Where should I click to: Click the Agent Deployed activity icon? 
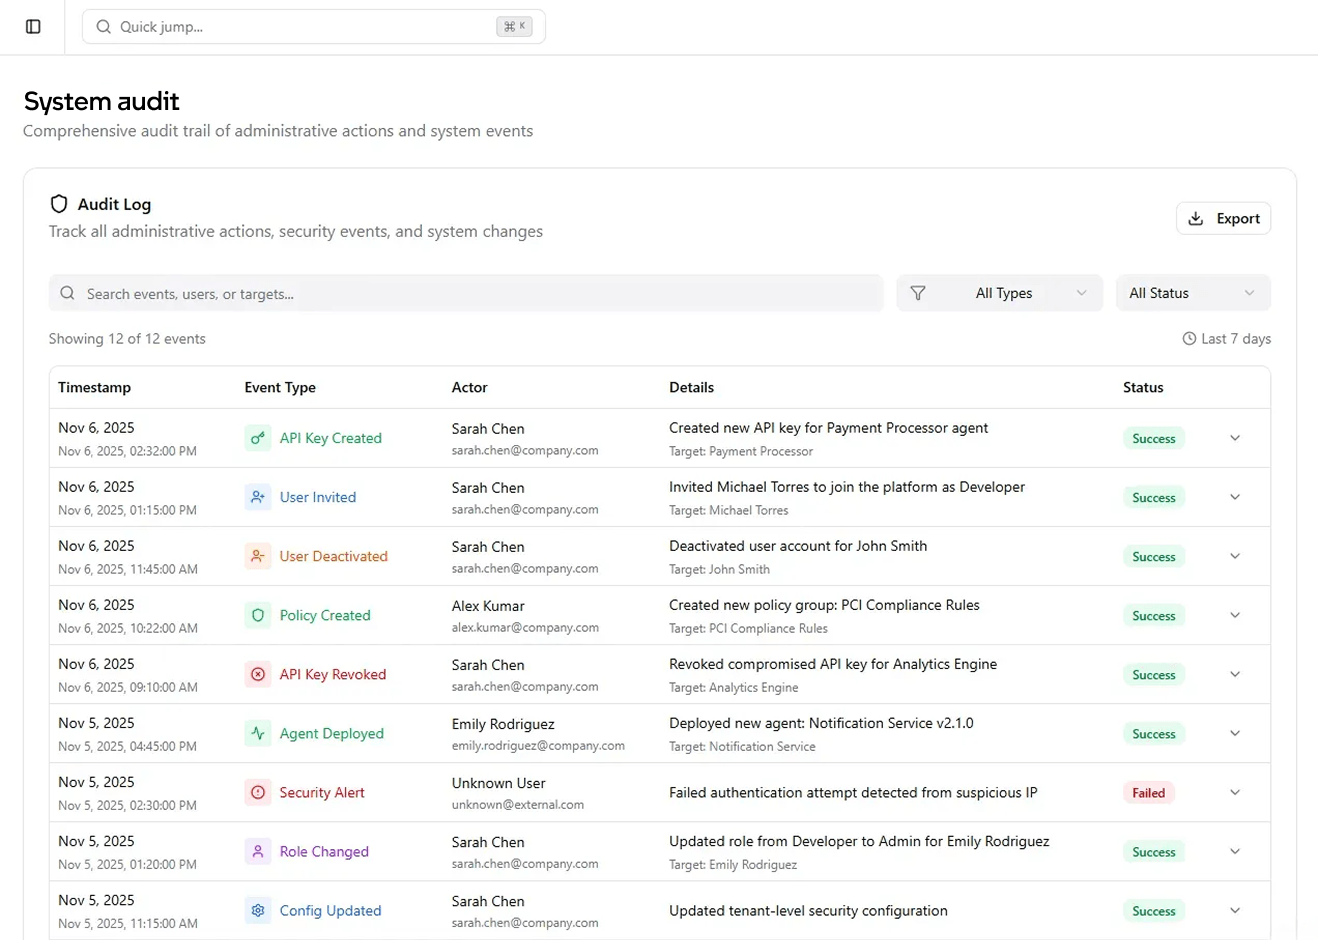(x=258, y=733)
